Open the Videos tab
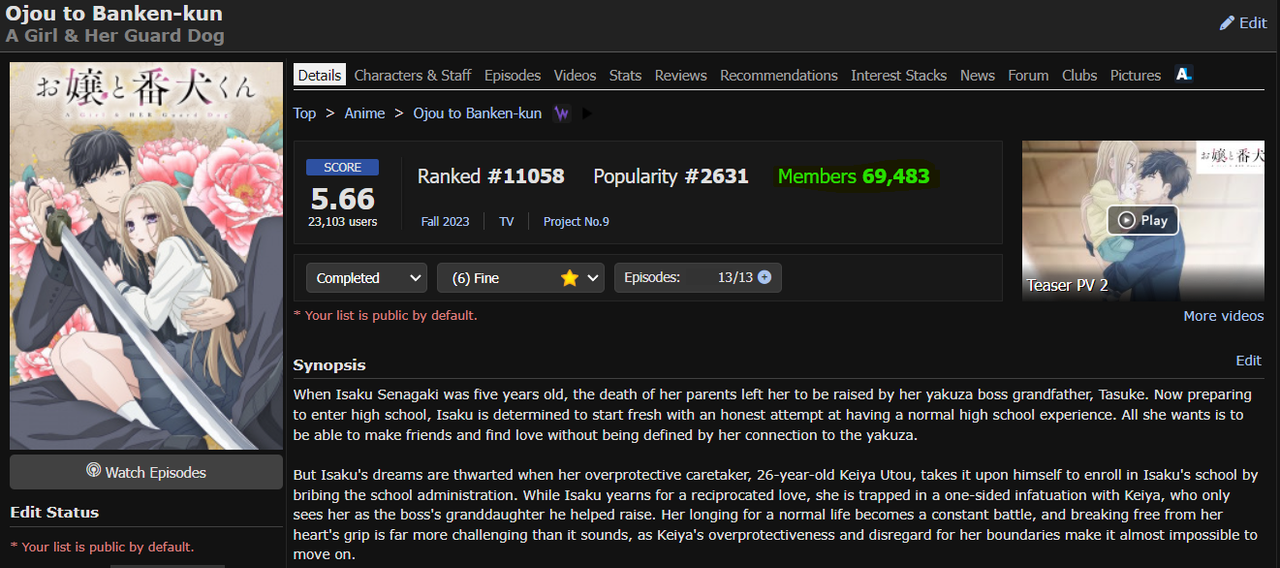1280x568 pixels. pyautogui.click(x=575, y=75)
